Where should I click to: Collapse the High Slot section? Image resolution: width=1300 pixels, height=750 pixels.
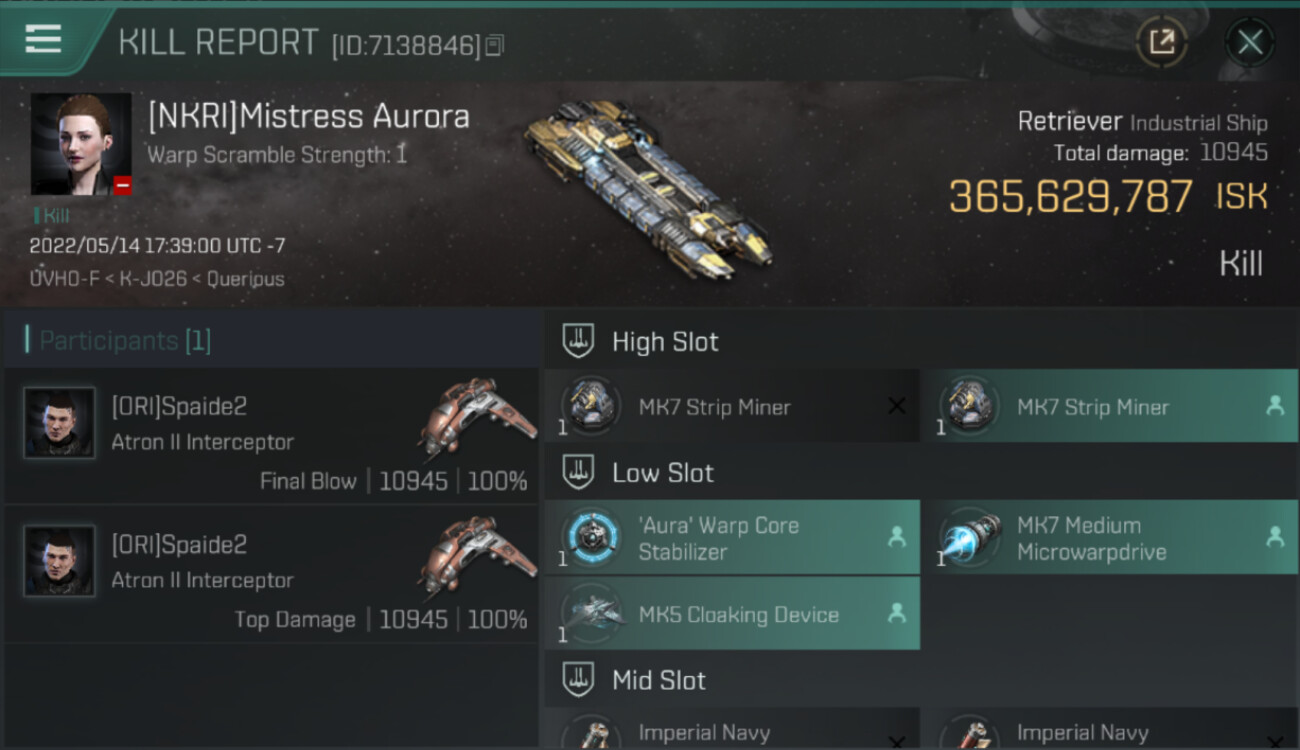[578, 341]
